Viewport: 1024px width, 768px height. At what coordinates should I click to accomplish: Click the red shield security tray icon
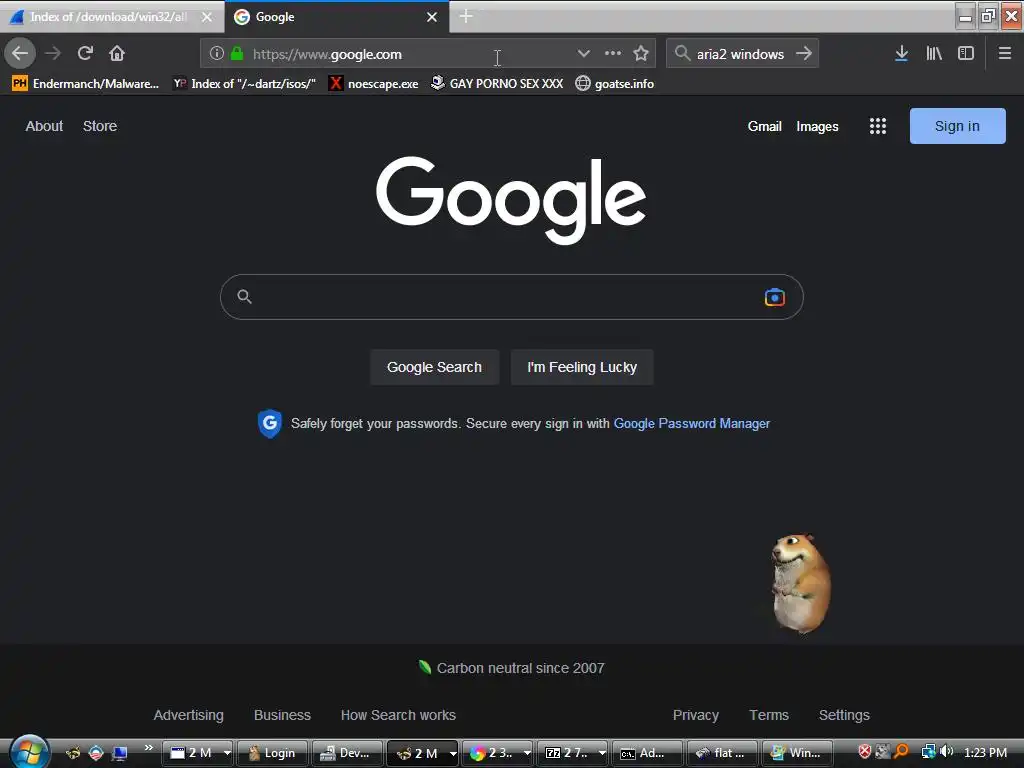coord(865,752)
